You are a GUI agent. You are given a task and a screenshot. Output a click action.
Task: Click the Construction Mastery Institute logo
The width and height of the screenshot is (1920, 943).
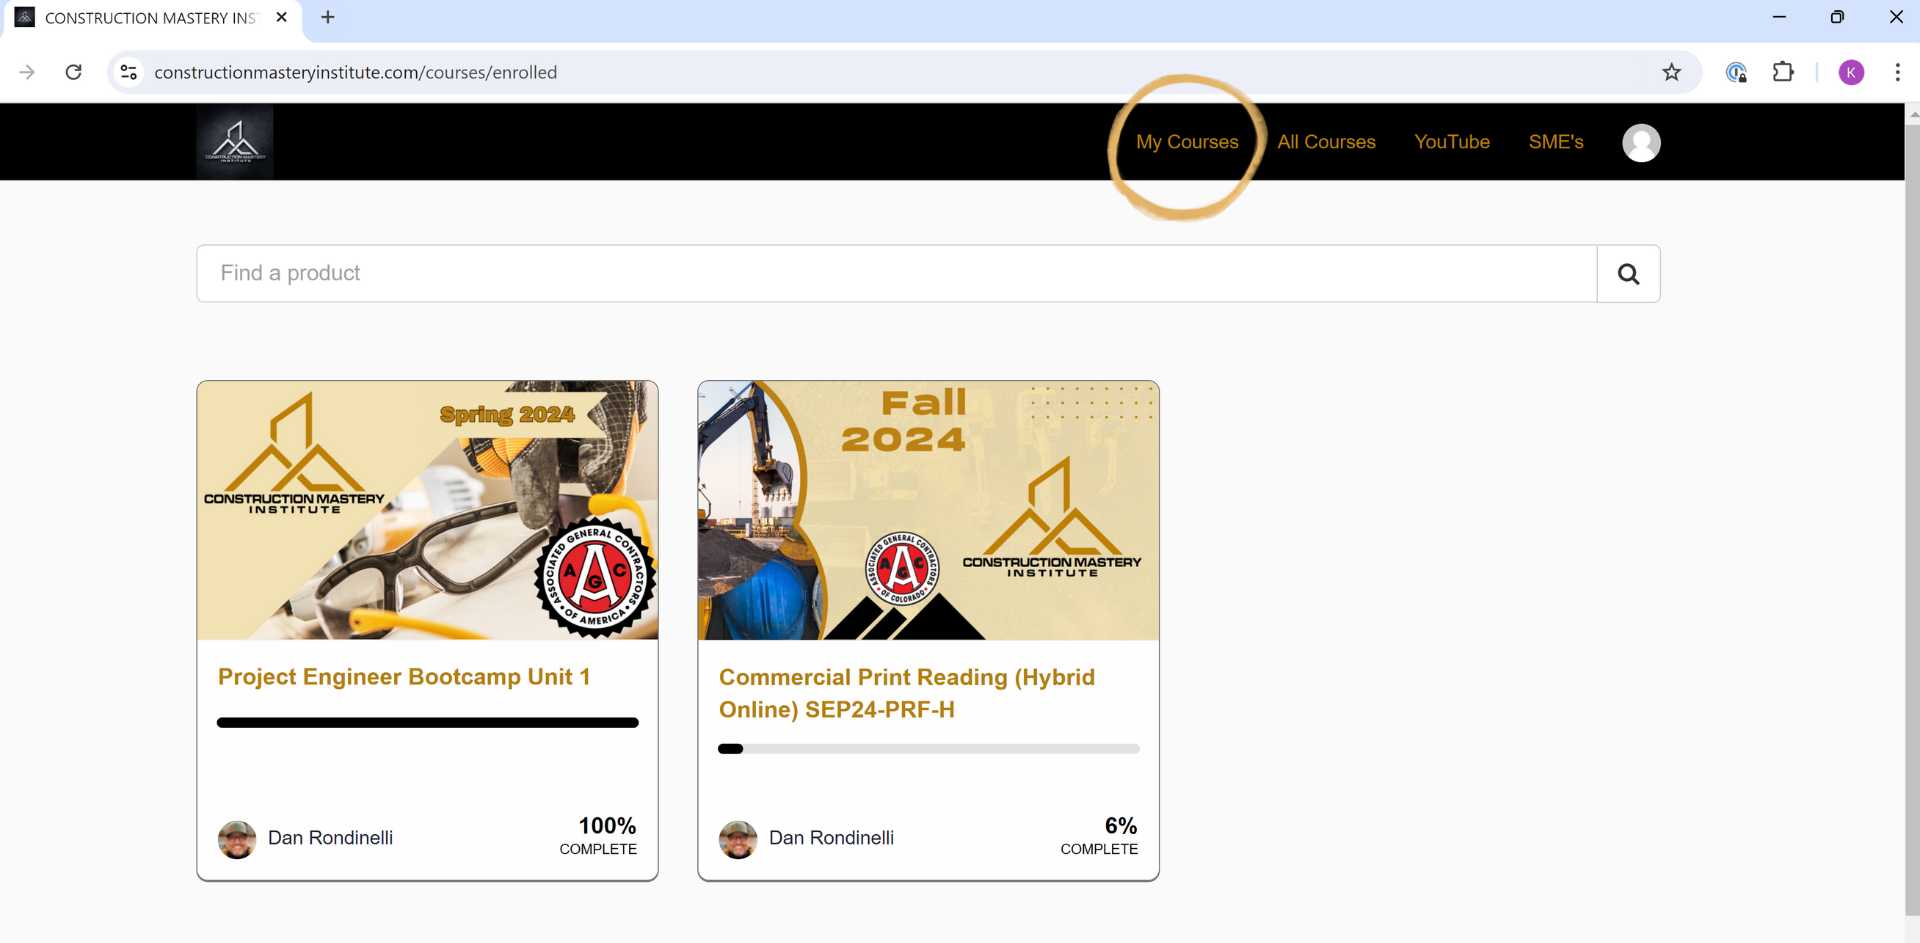pos(235,142)
